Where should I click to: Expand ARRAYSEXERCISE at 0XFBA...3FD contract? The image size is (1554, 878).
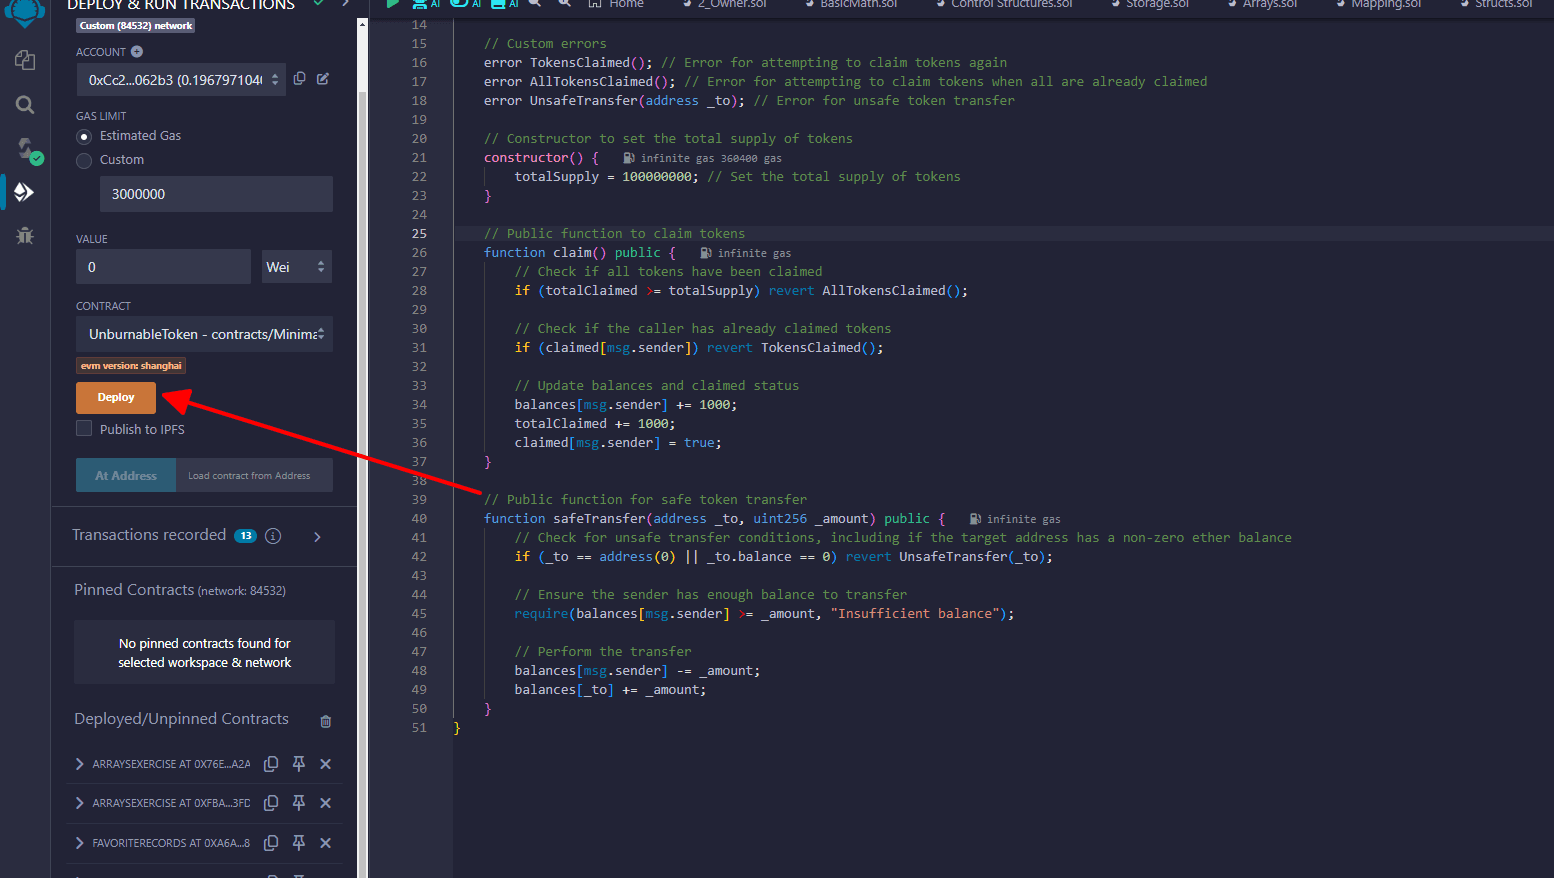tap(80, 803)
